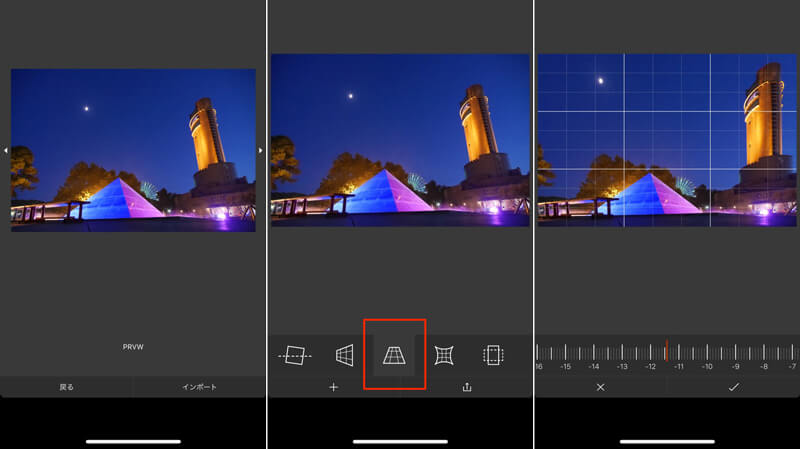Screen dimensions: 800x449
Task: Tap the plus icon to add a photo
Action: click(334, 387)
